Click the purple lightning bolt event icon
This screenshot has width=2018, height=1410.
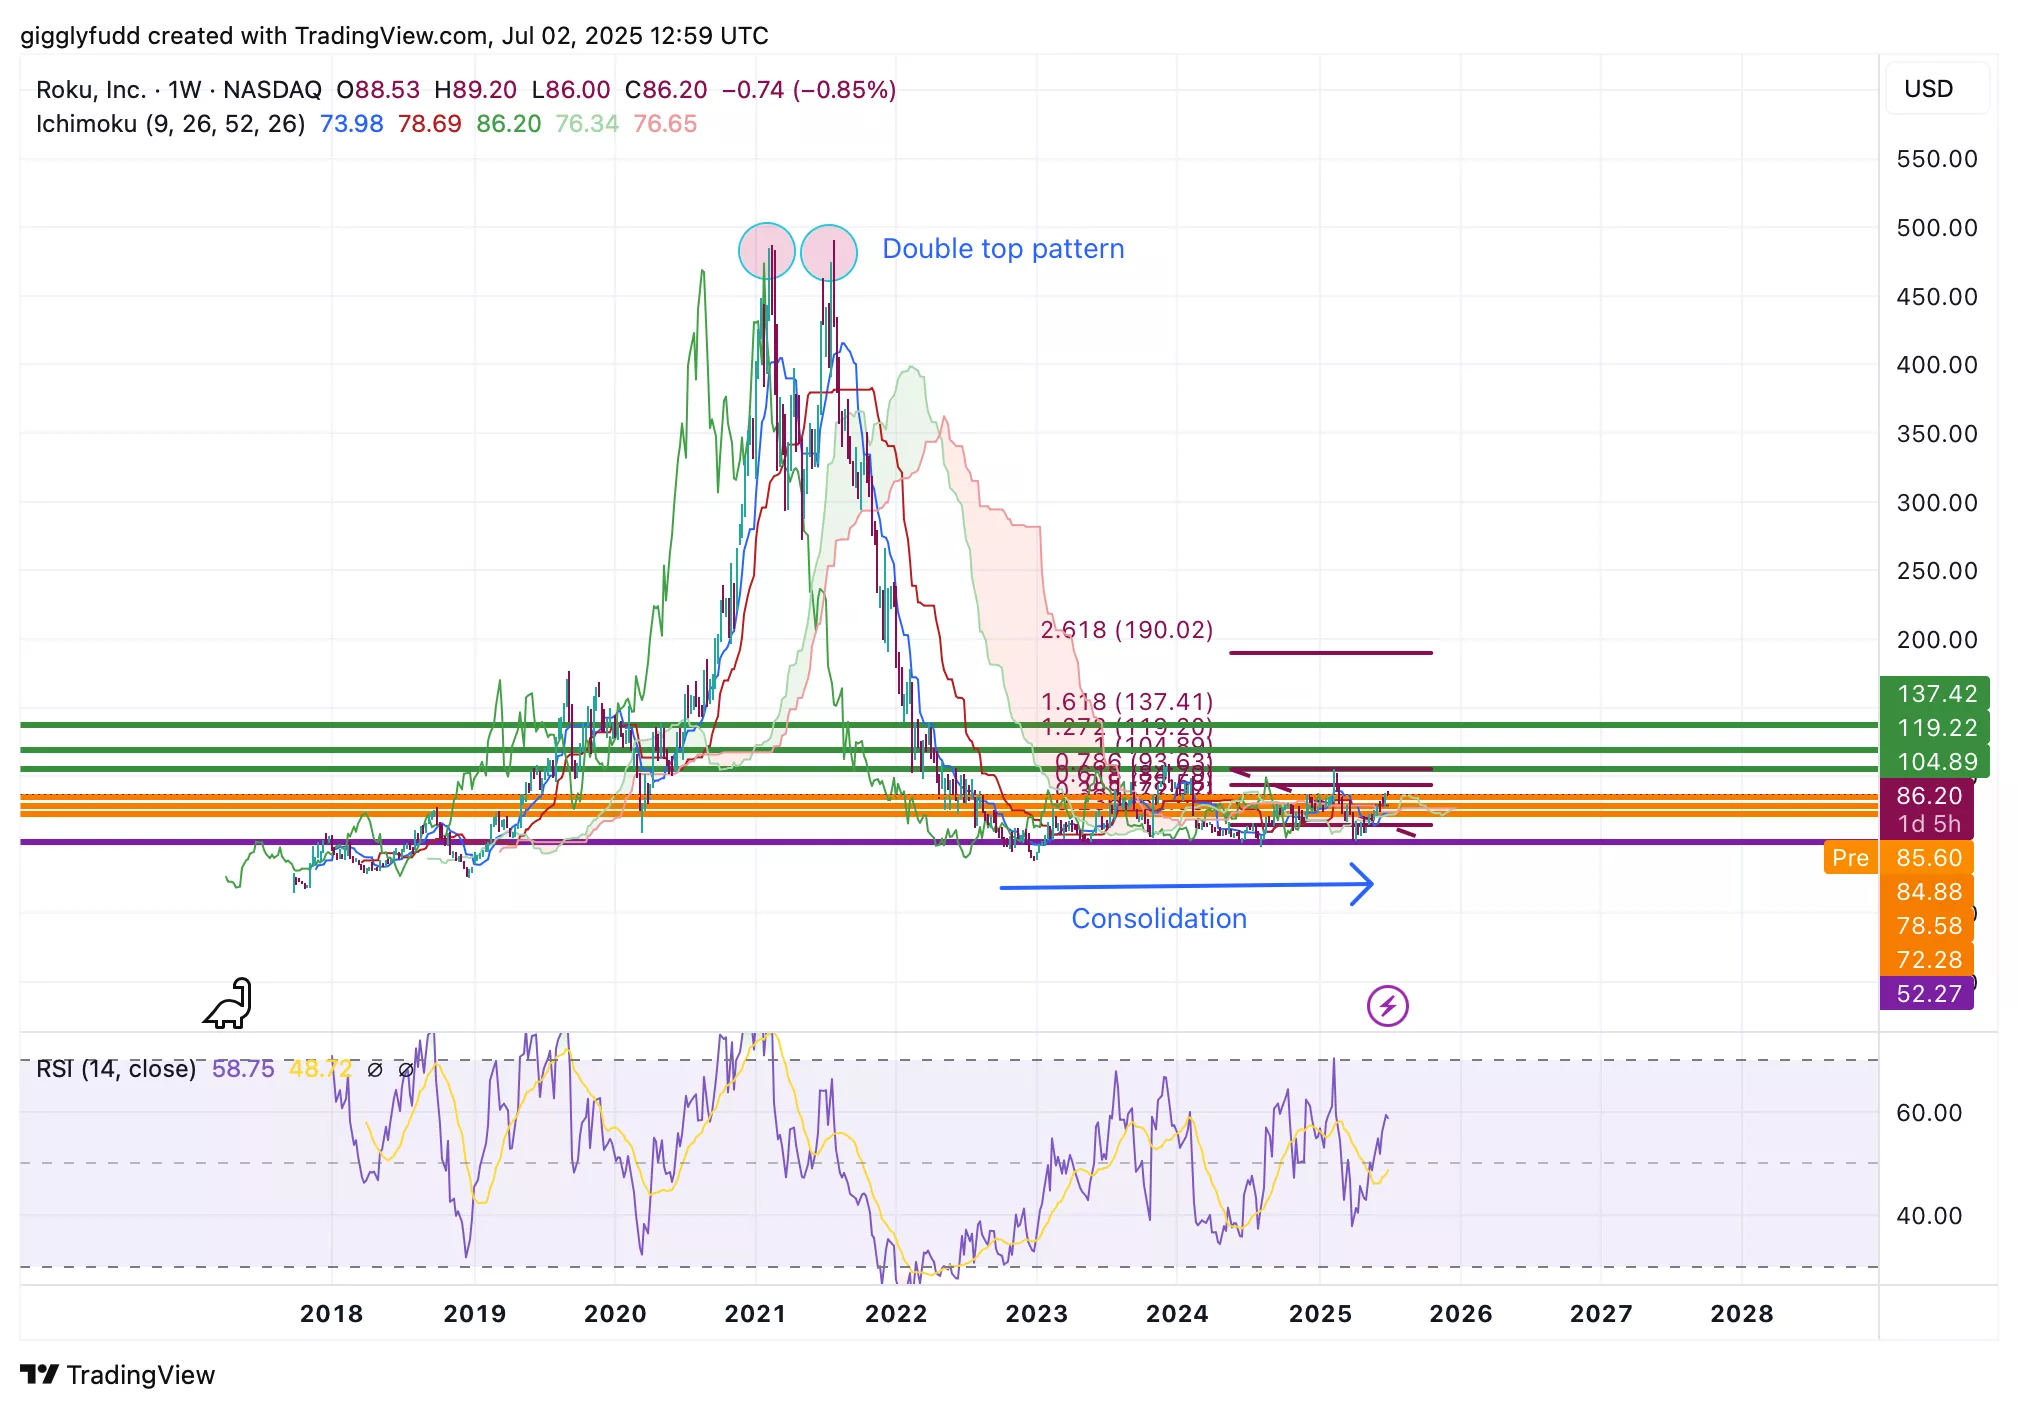[x=1387, y=1005]
